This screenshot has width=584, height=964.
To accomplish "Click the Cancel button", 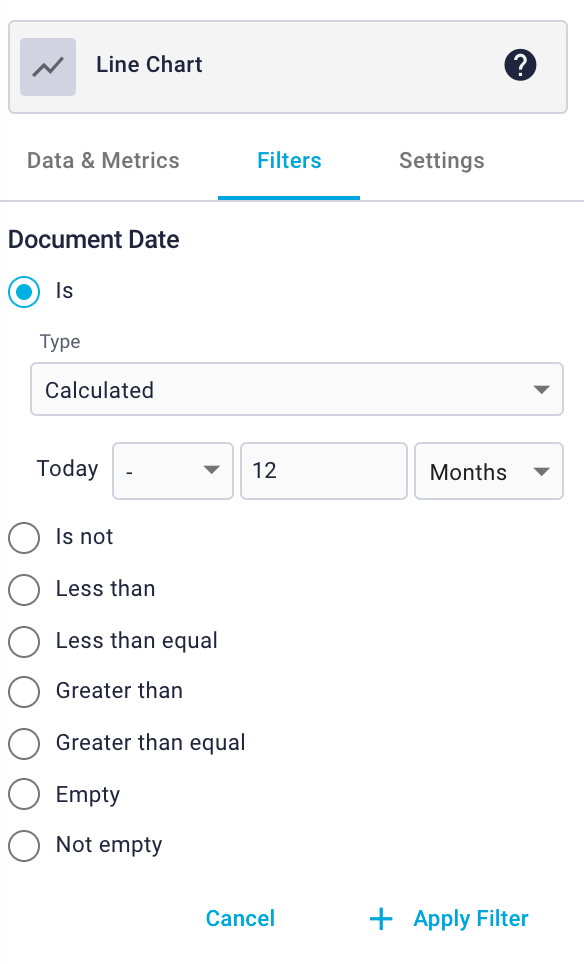I will (240, 918).
